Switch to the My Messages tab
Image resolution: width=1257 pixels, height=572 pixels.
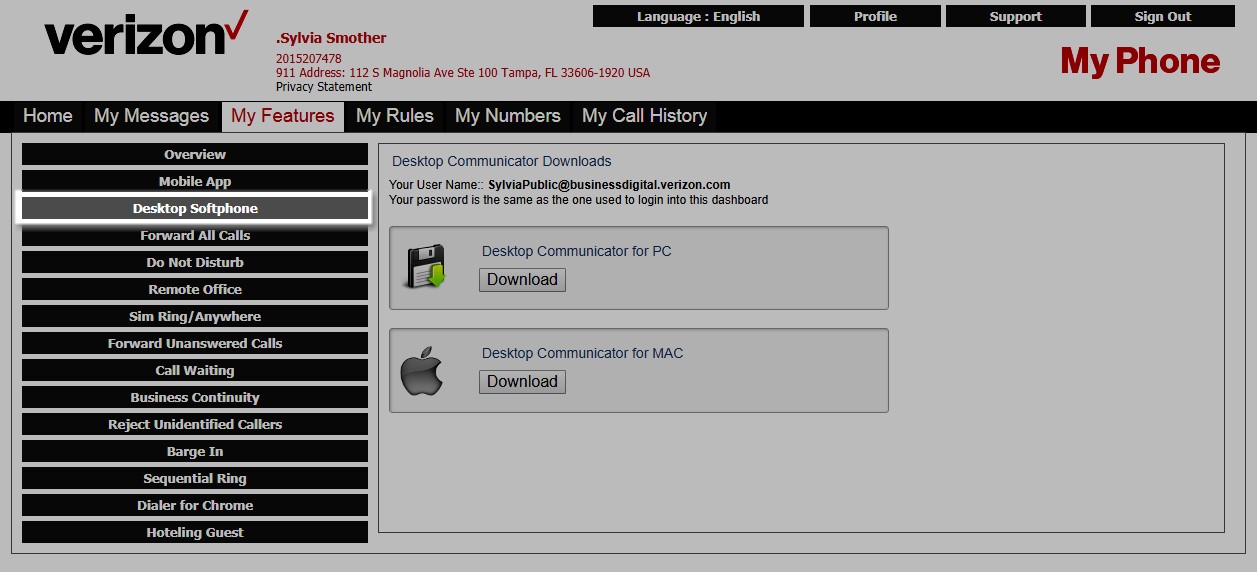(151, 116)
